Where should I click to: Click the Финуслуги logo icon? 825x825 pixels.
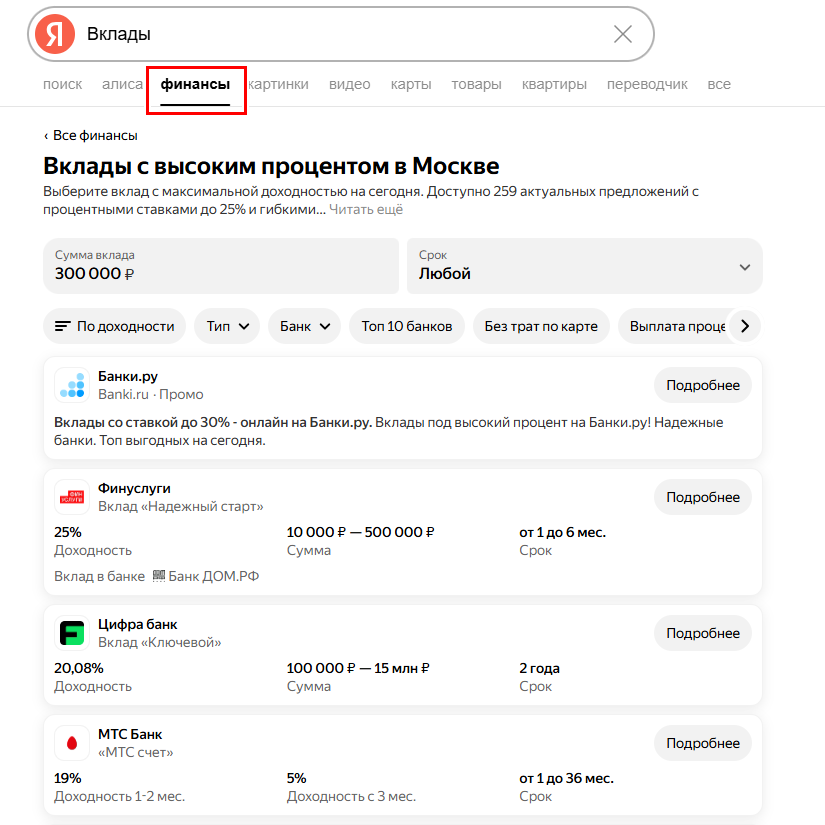tap(72, 497)
